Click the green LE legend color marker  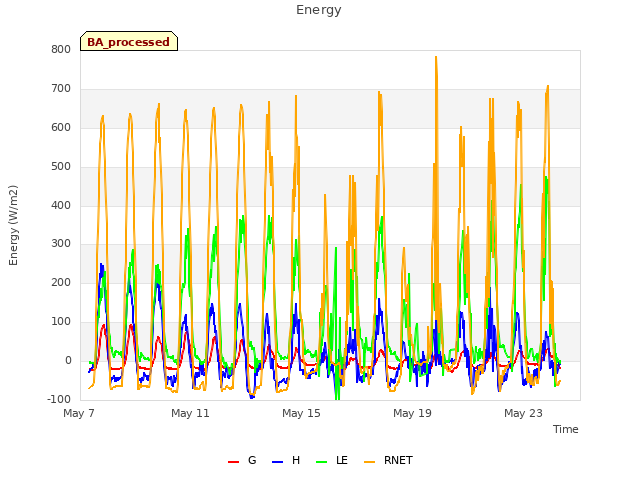click(322, 462)
